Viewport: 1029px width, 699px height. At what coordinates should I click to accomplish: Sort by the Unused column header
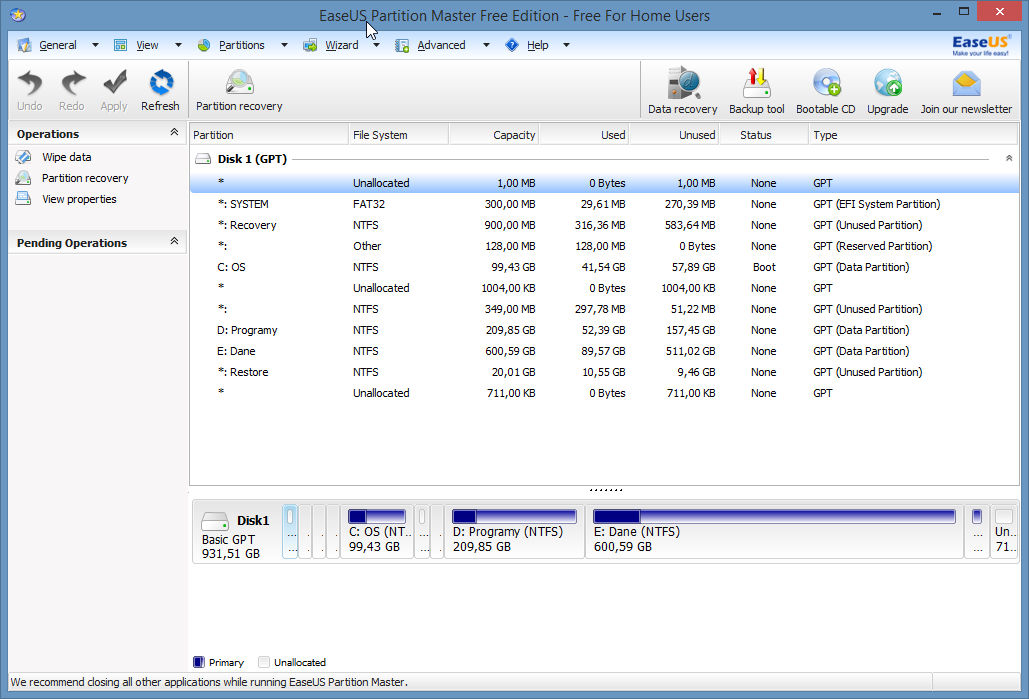pos(674,135)
